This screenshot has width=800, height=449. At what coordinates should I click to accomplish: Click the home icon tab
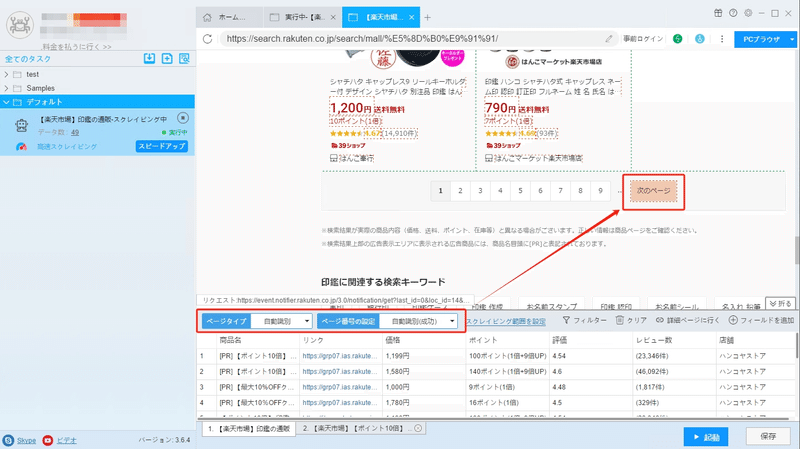coord(207,17)
